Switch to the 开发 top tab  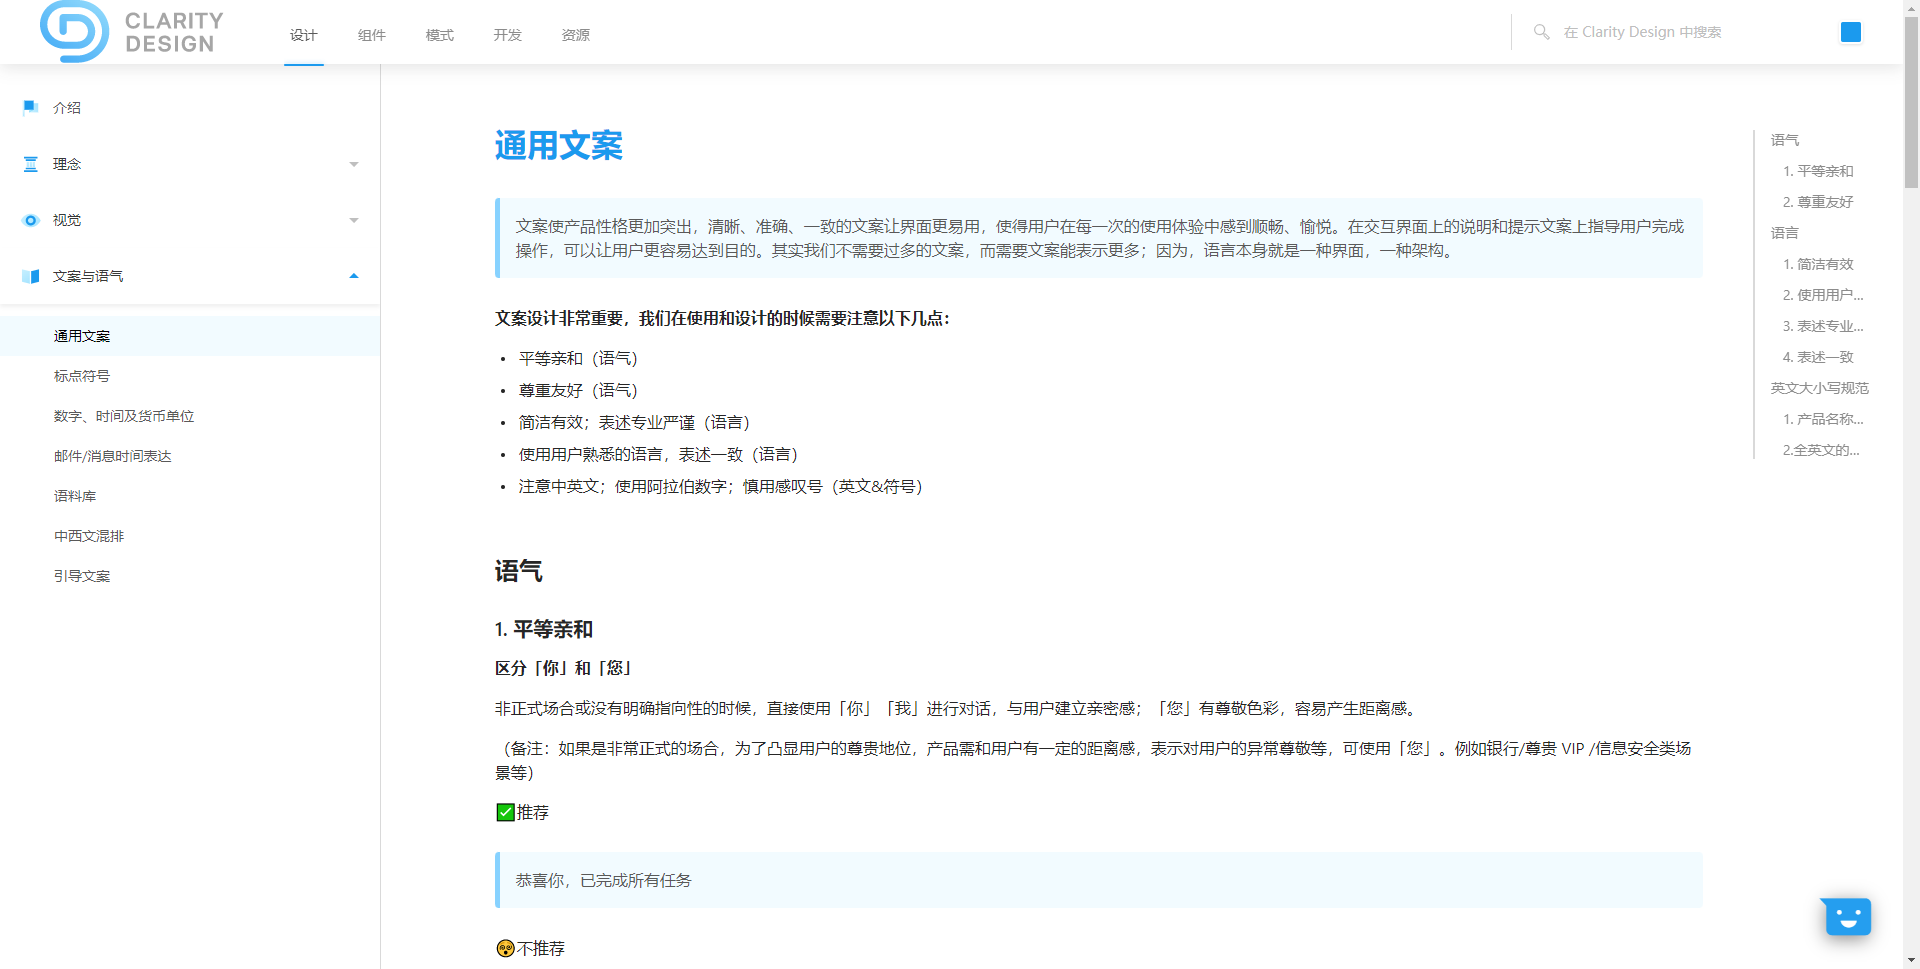click(x=508, y=35)
